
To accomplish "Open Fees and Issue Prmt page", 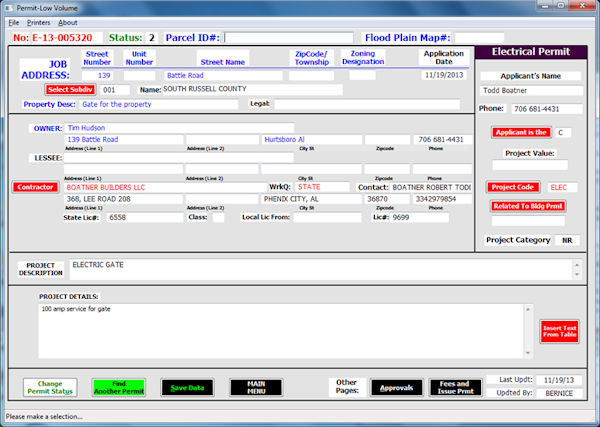I will pyautogui.click(x=455, y=388).
